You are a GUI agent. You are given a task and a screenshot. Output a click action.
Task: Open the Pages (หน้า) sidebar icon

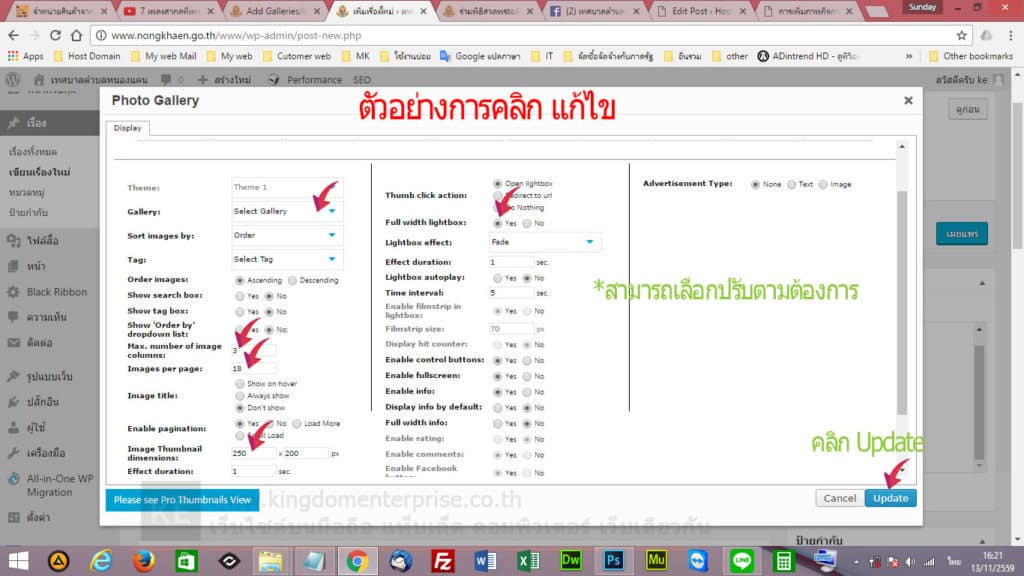(15, 267)
